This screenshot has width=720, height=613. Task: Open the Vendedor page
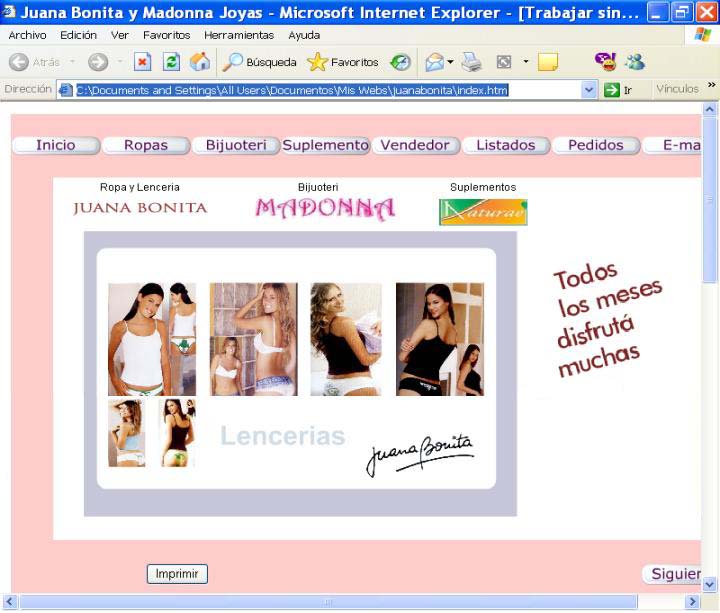[415, 146]
